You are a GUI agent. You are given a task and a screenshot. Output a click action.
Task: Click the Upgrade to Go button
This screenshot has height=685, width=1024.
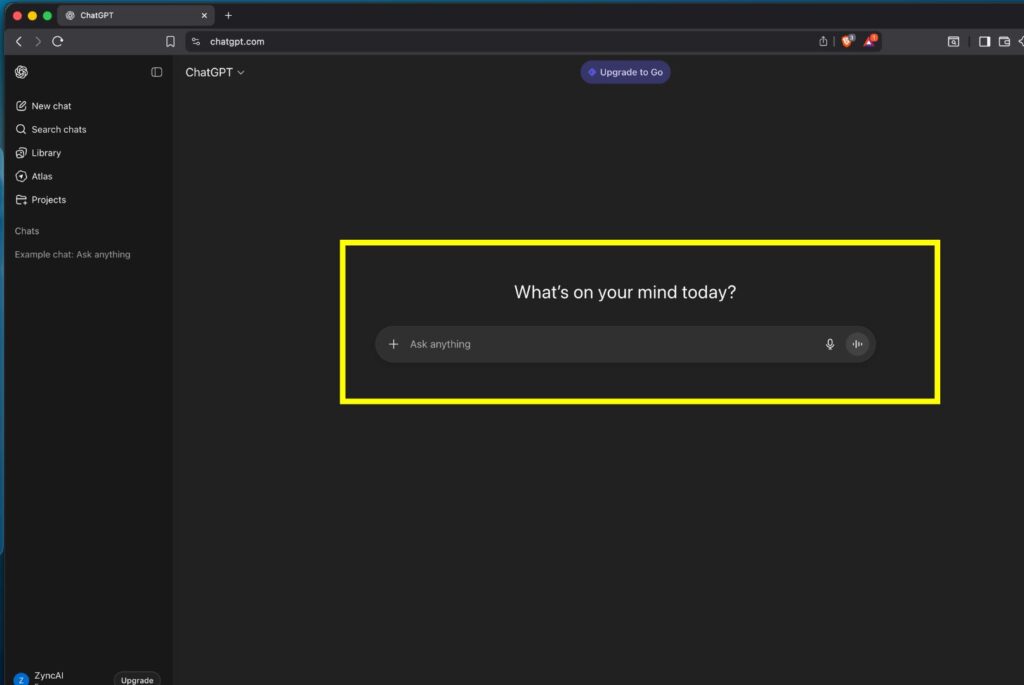point(625,72)
